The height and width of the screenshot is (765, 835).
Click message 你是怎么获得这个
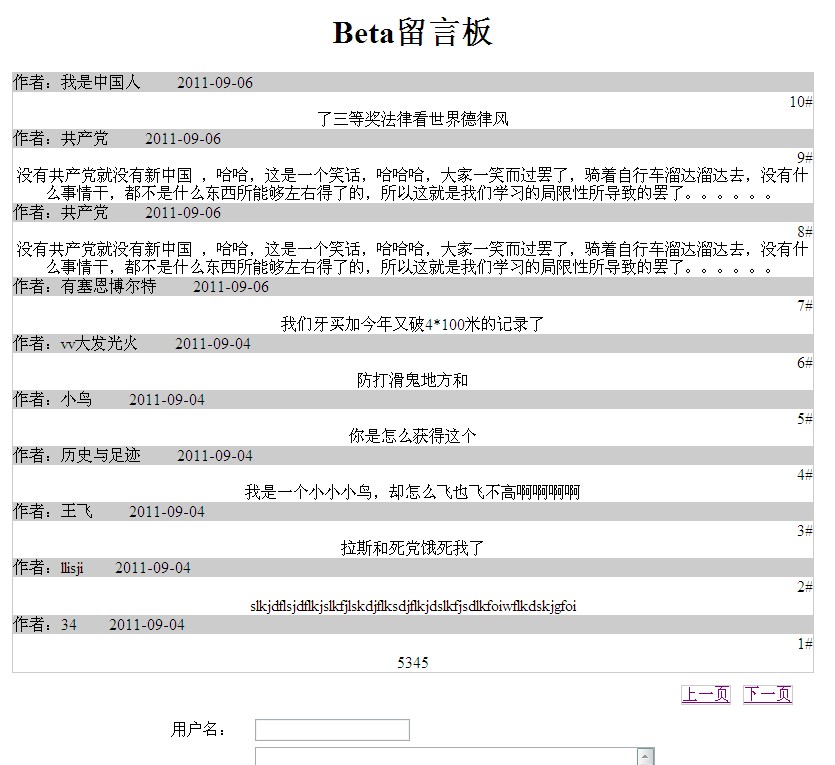pyautogui.click(x=413, y=436)
